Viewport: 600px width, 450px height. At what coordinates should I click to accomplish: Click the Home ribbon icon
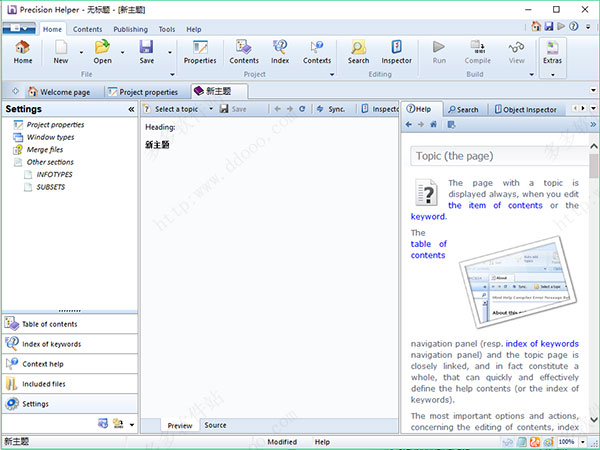tap(23, 52)
